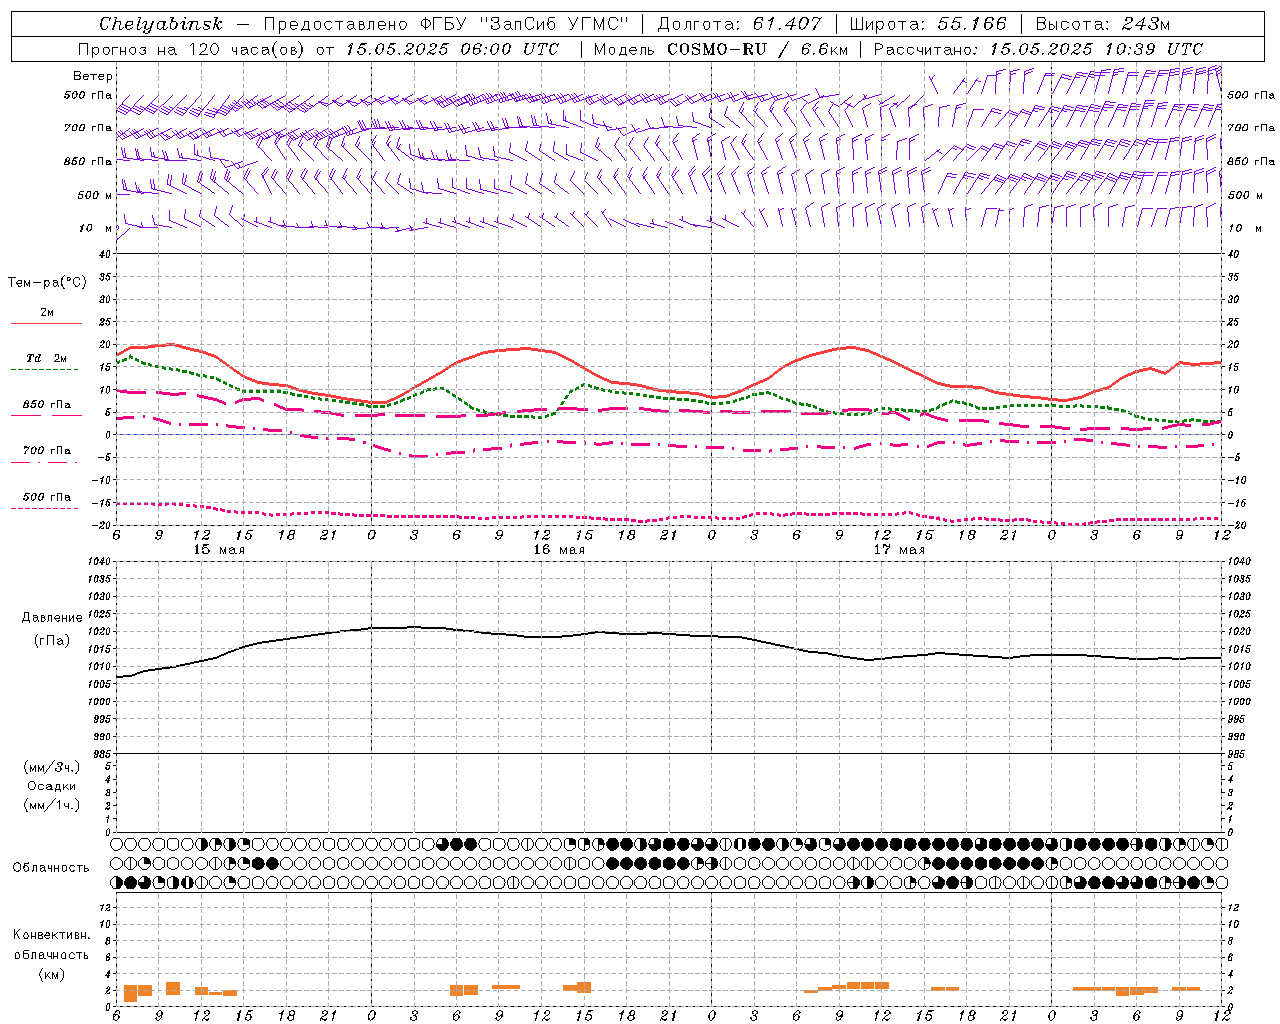Click the 'Давление' pressure panel label
Viewport: 1280px width, 1024px height.
click(x=52, y=618)
